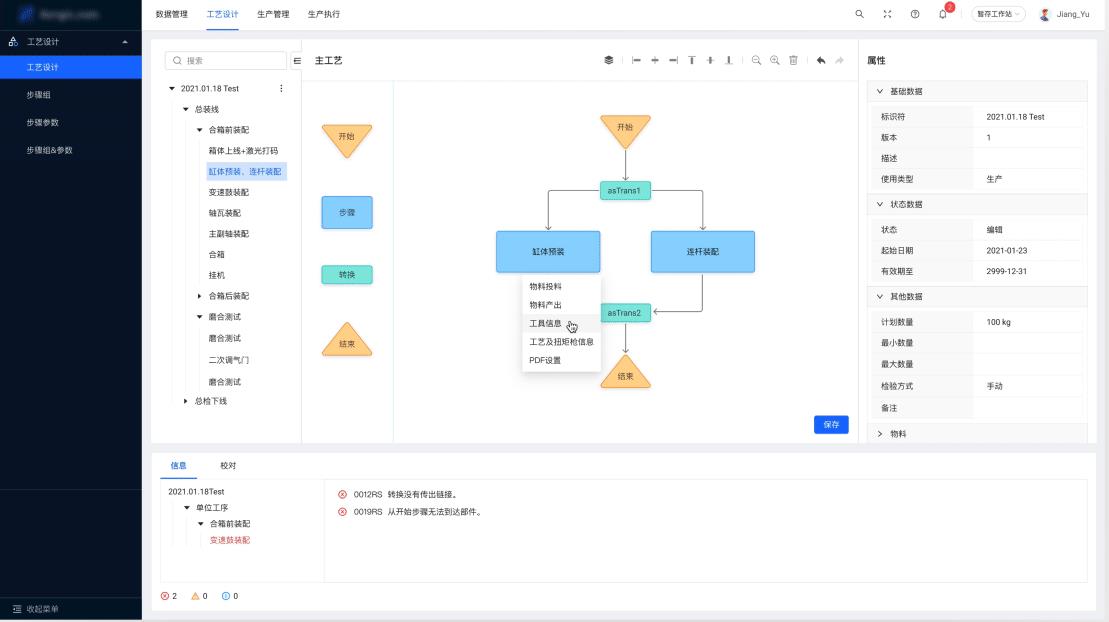Switch to the 校对 tab
The image size is (1109, 622).
pyautogui.click(x=228, y=466)
